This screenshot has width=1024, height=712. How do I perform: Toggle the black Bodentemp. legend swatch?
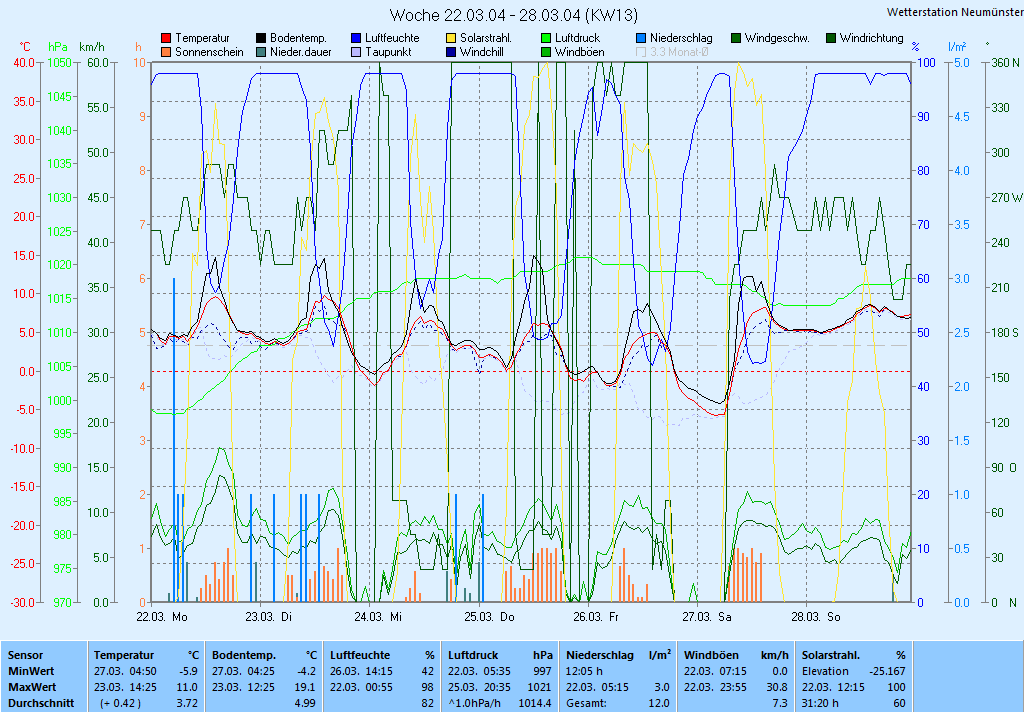[x=261, y=39]
